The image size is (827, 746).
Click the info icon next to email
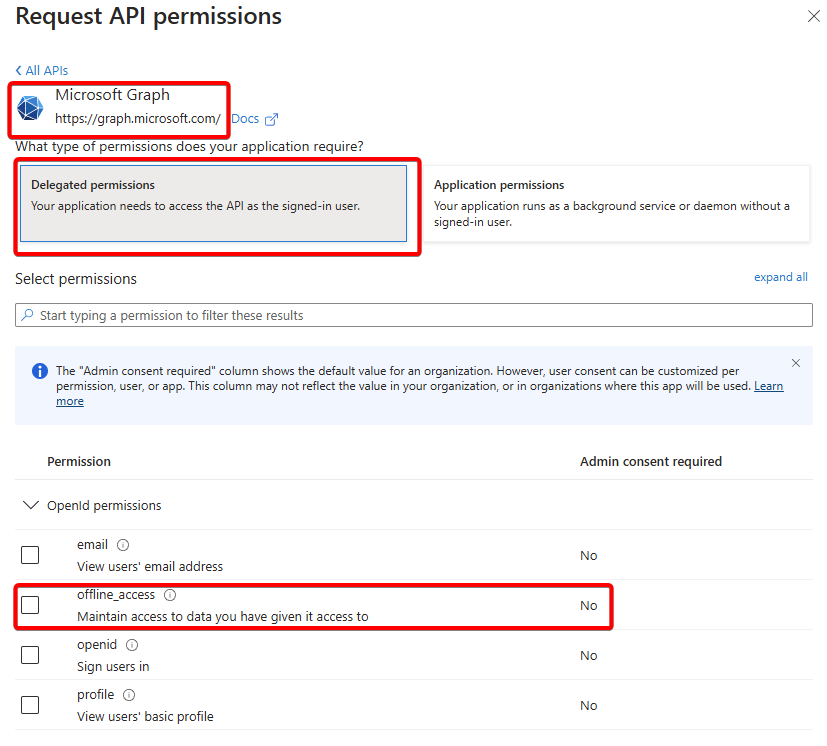tap(123, 544)
